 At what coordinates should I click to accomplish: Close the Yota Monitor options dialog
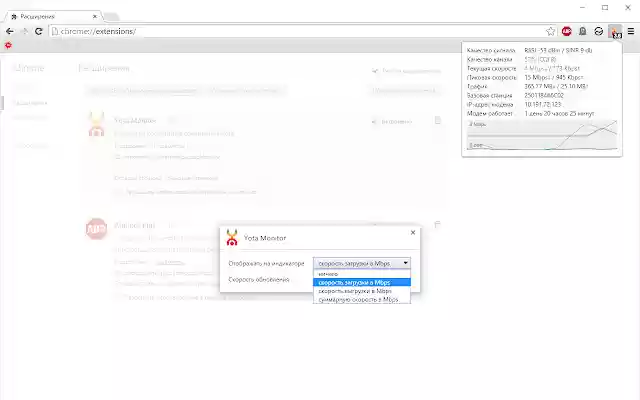tap(413, 232)
